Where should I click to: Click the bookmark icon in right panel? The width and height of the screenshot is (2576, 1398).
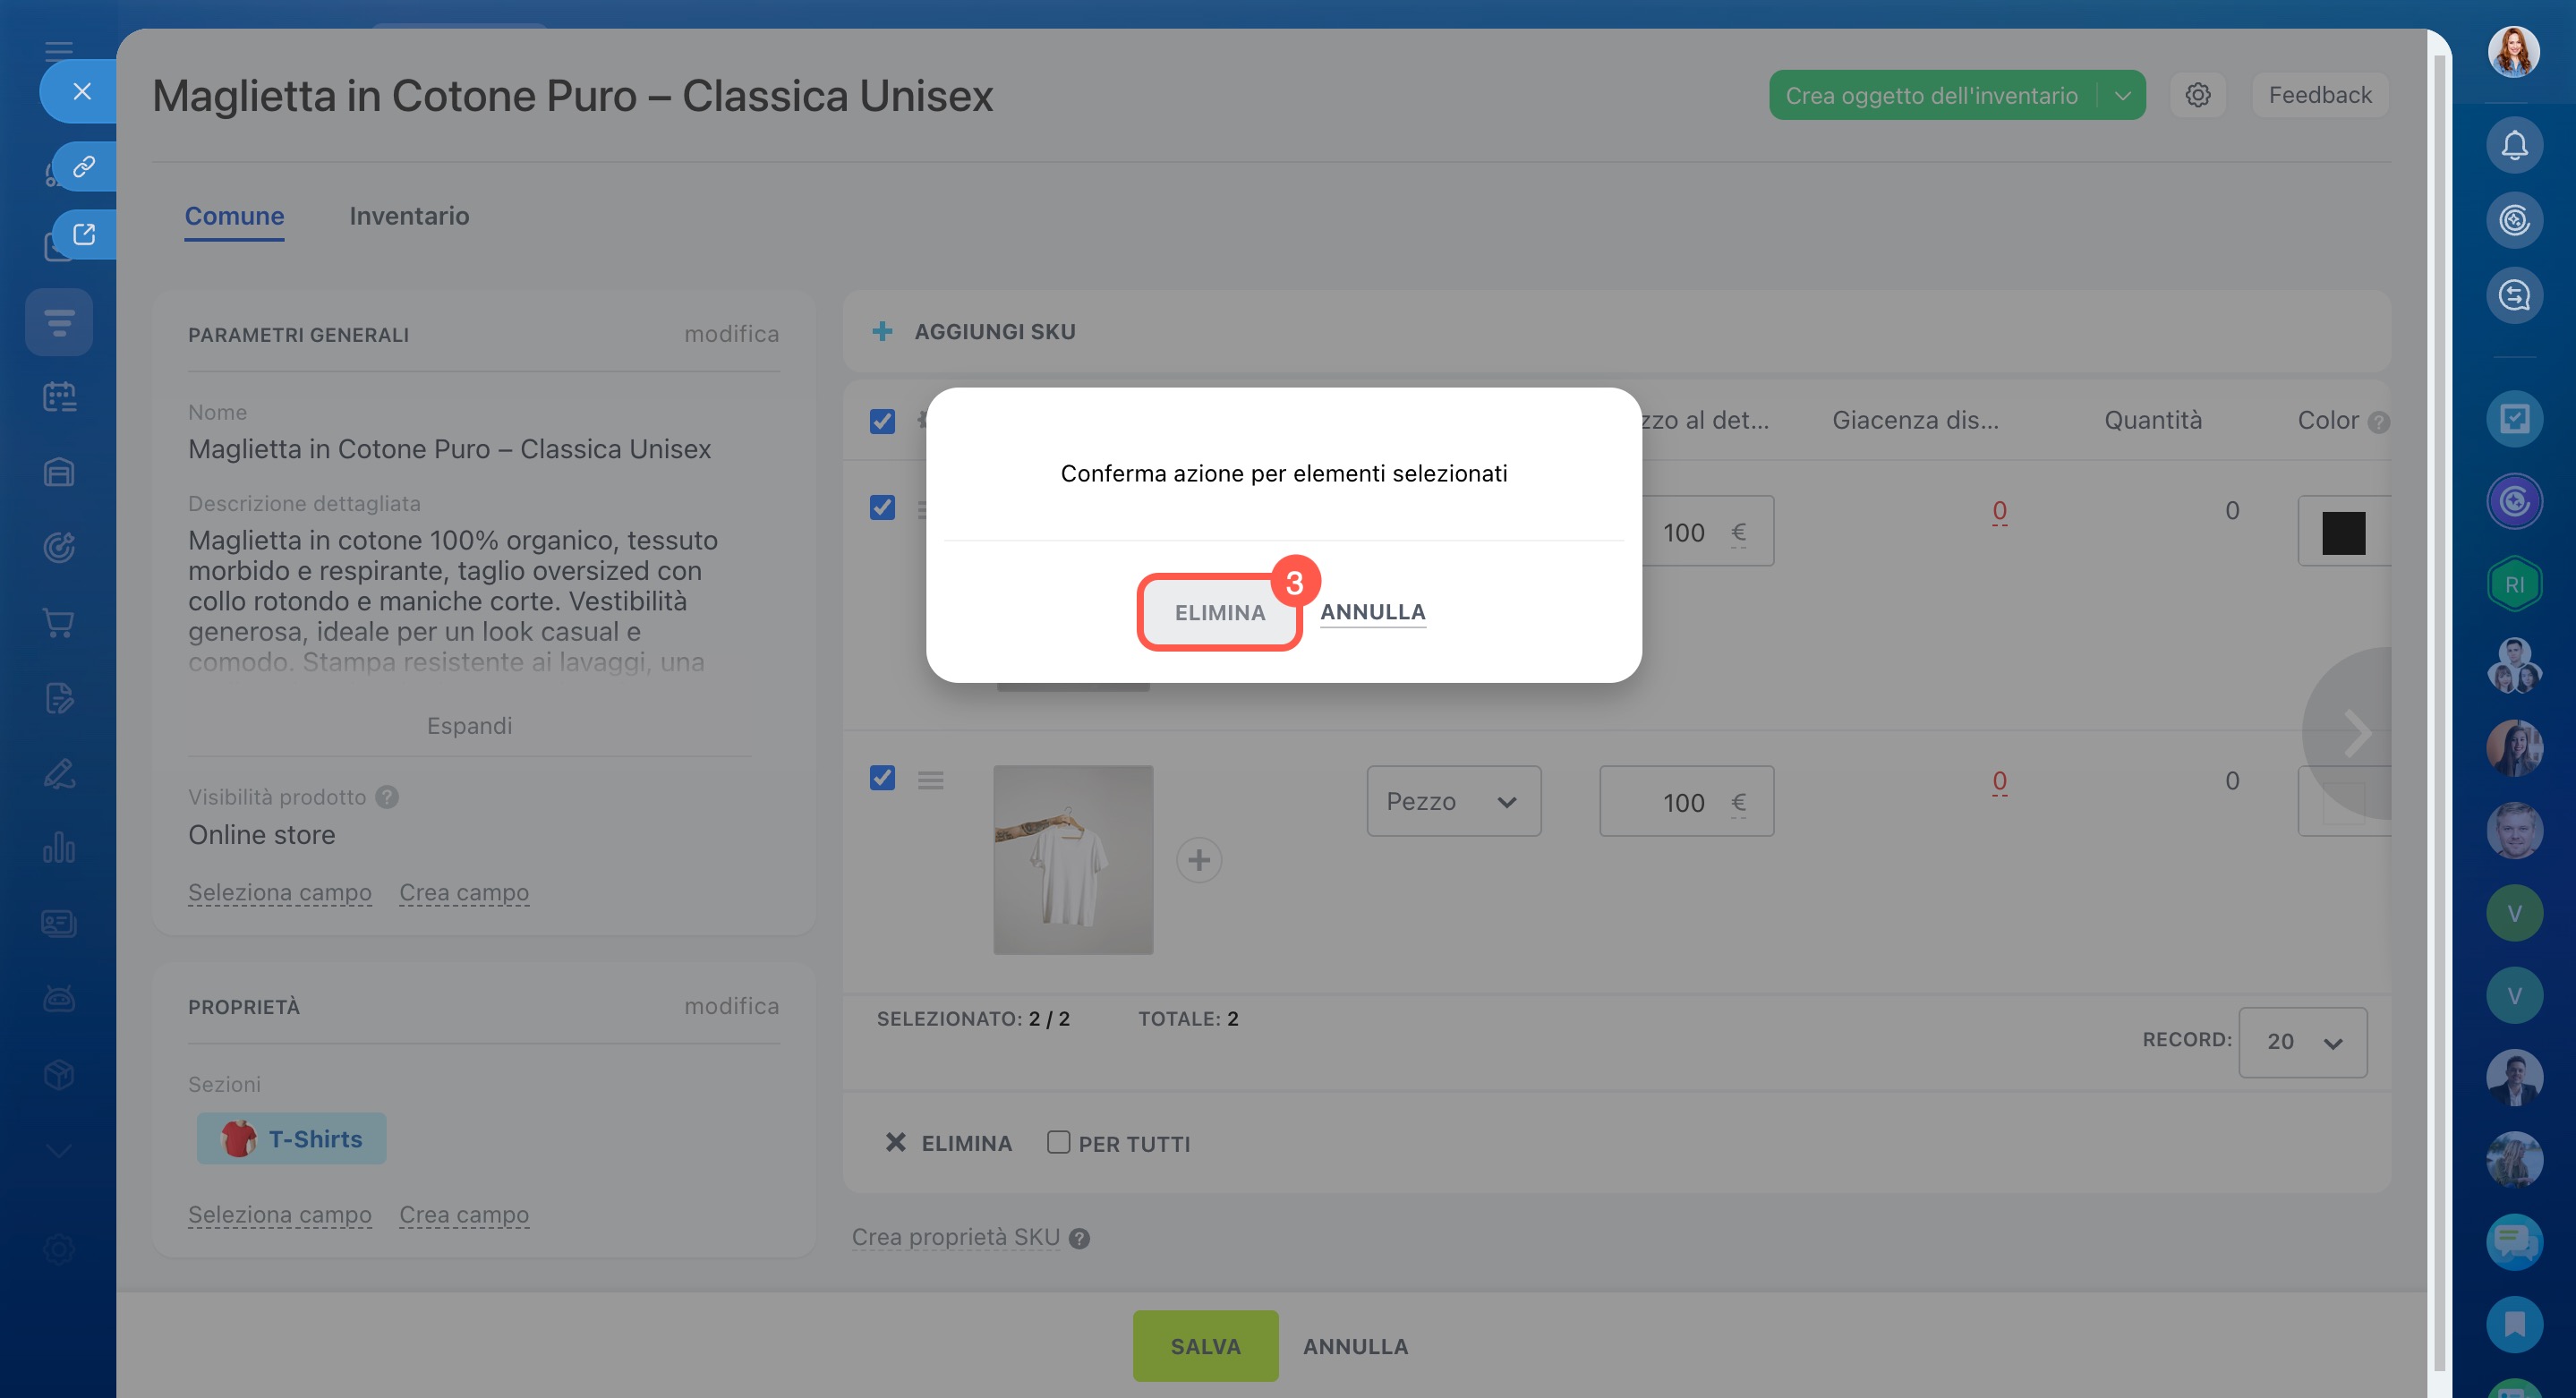[2513, 1324]
